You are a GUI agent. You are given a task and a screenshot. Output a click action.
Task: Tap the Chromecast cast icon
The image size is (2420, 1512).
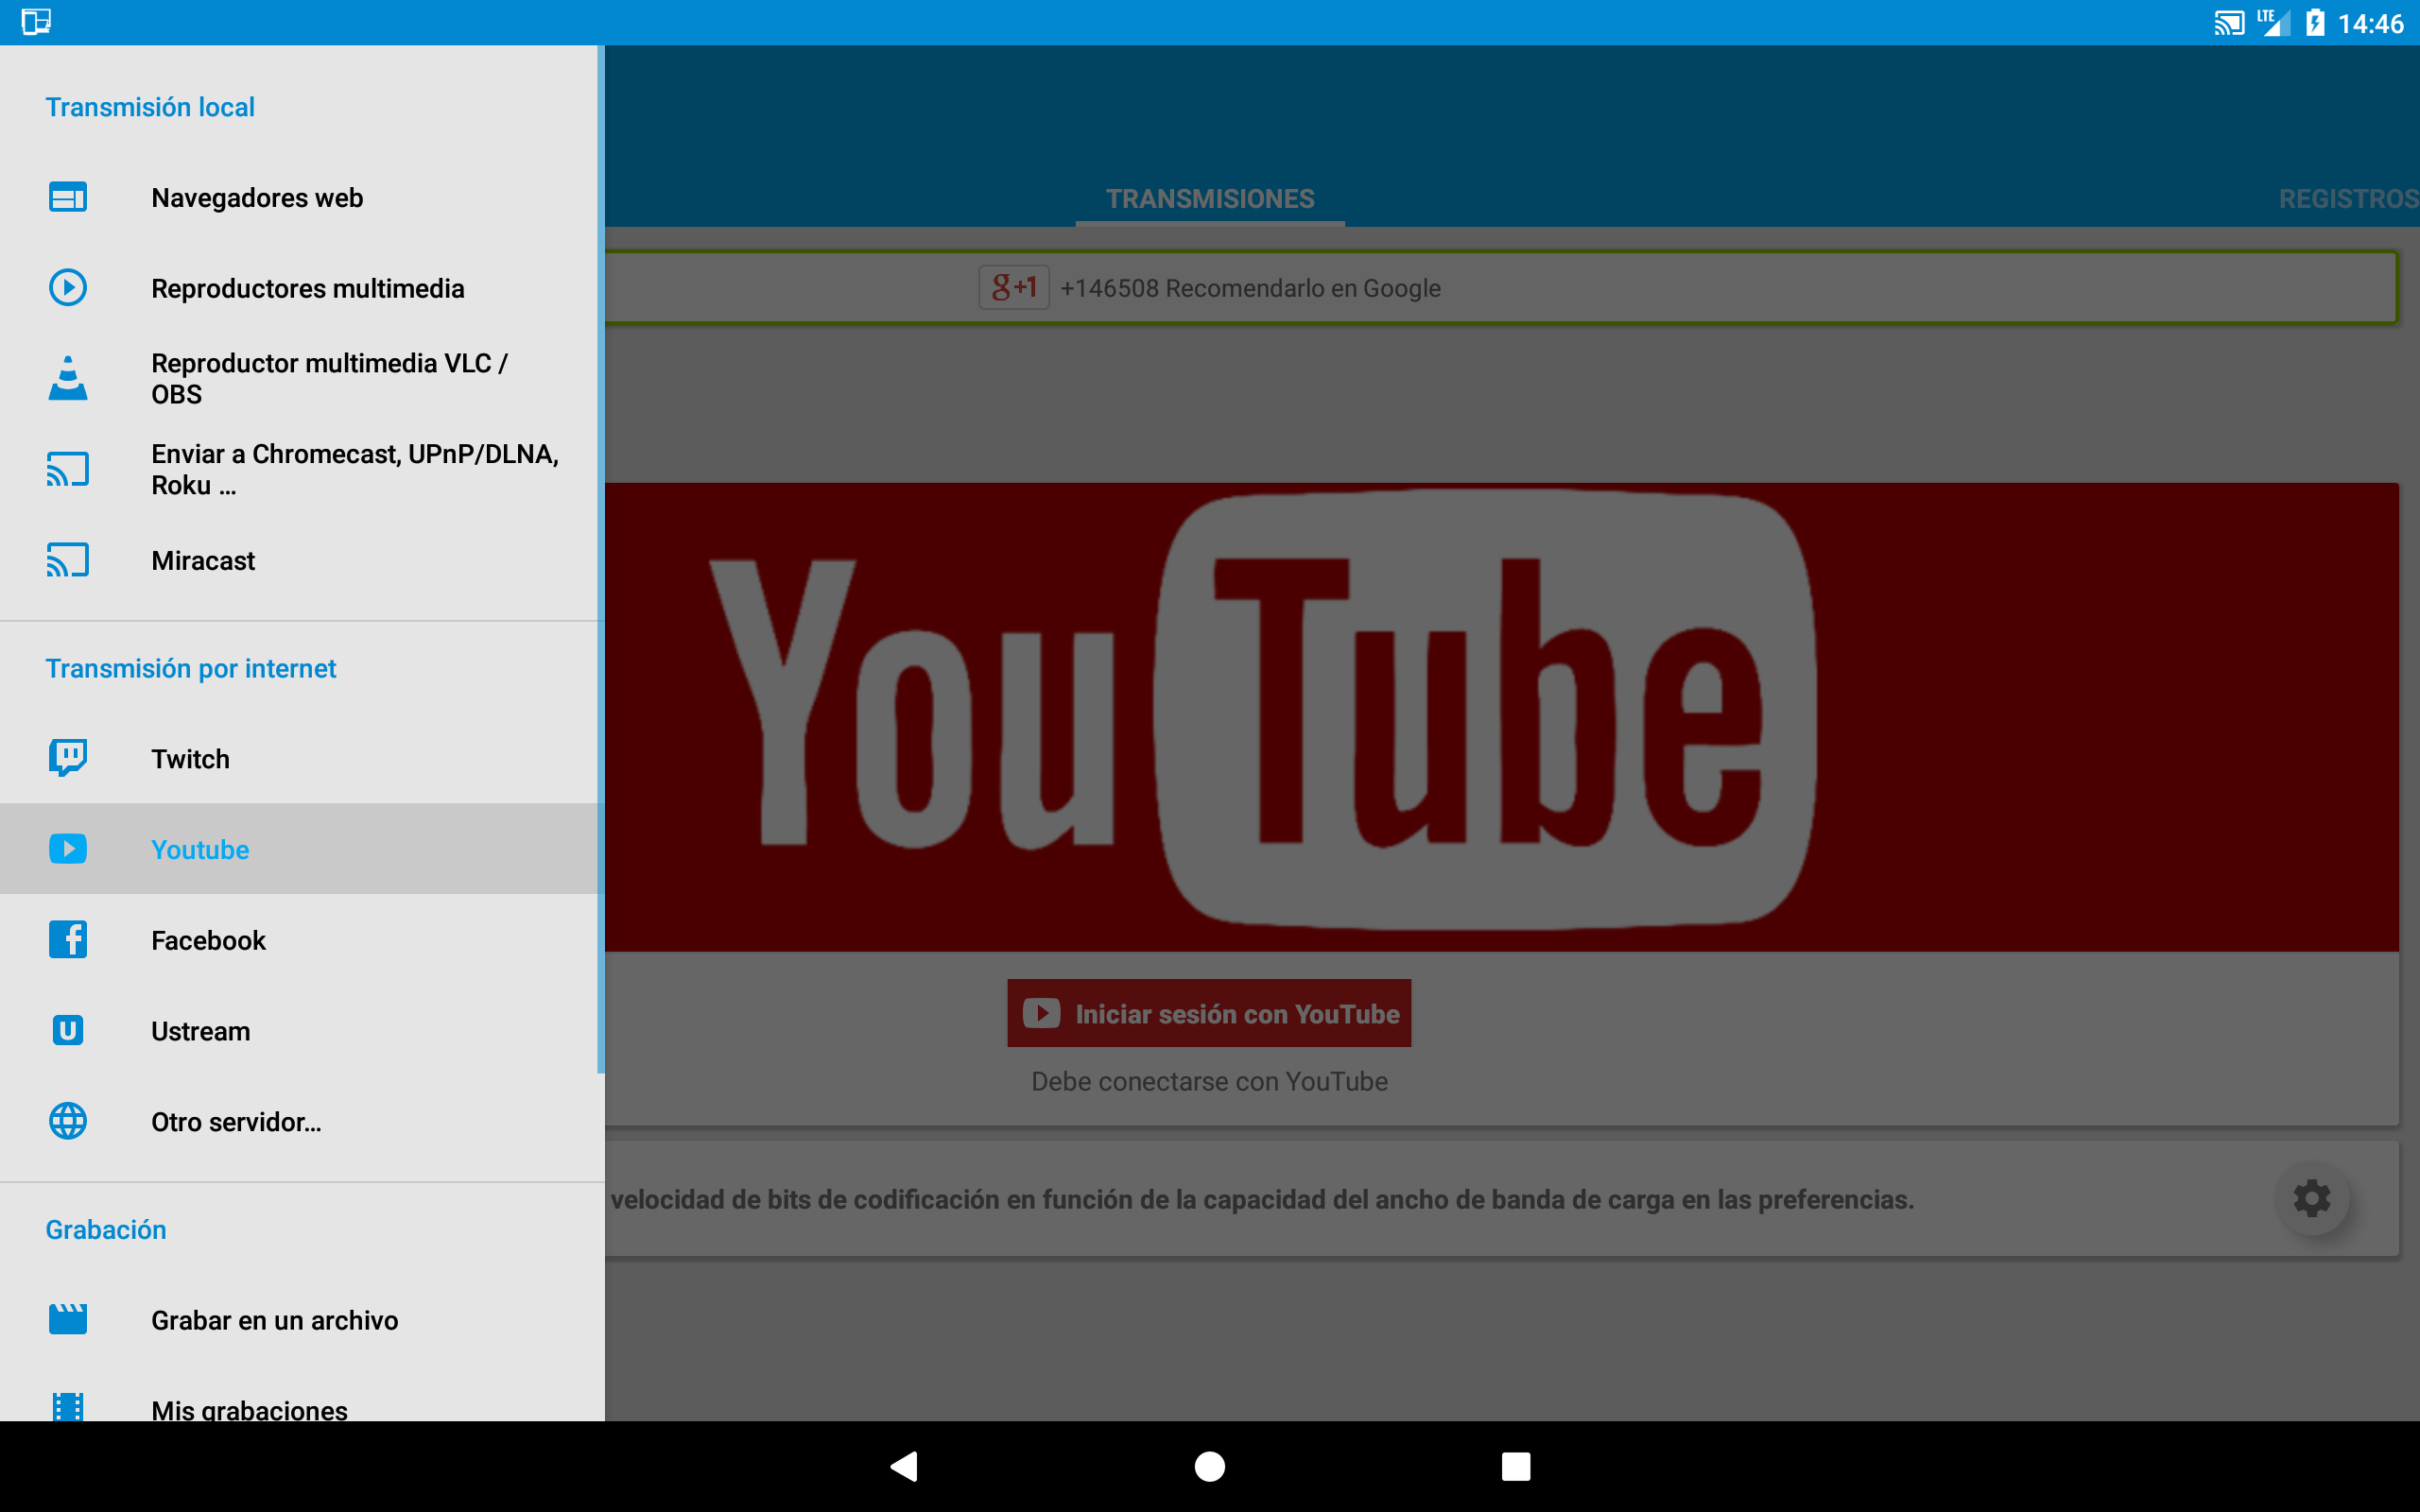(x=68, y=469)
